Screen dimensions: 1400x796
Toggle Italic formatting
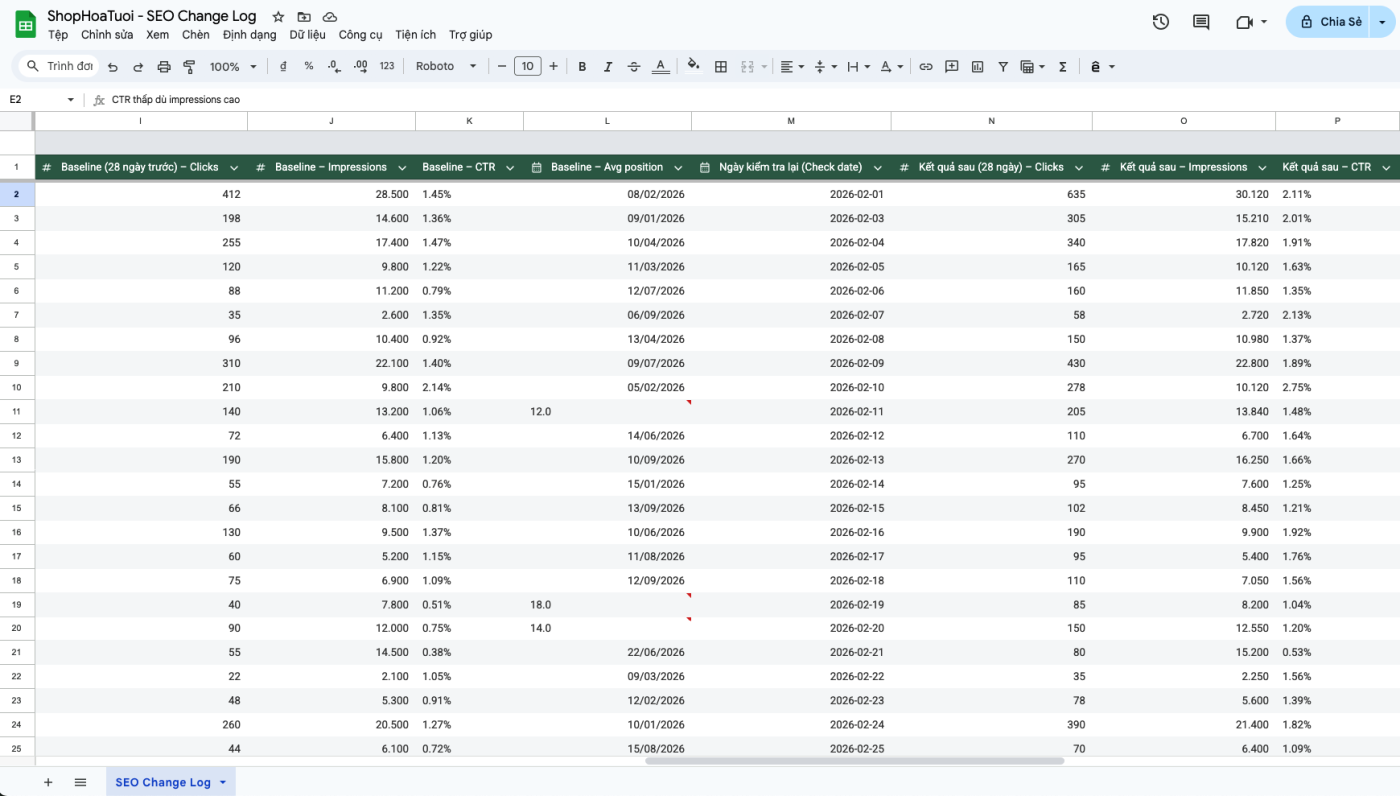tap(608, 67)
